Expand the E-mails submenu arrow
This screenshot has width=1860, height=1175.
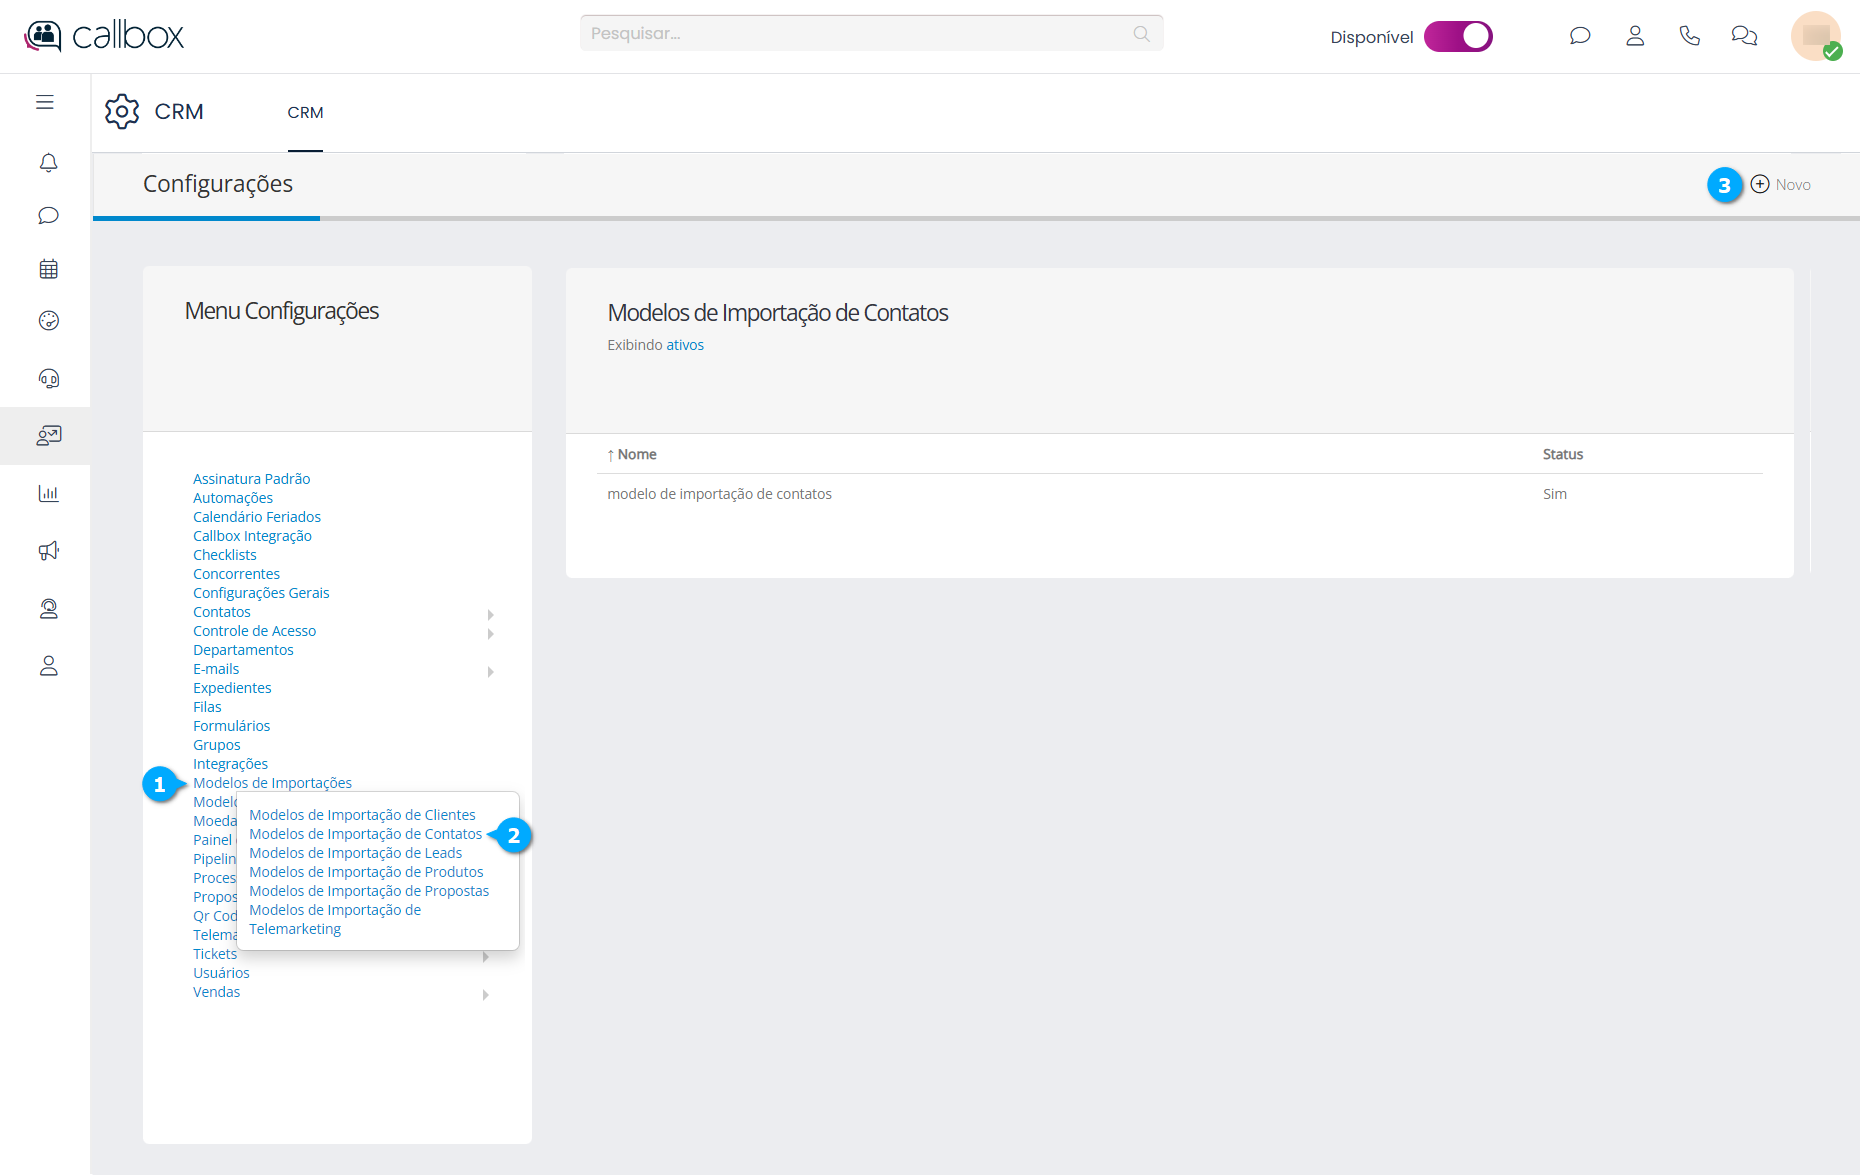[x=490, y=671]
